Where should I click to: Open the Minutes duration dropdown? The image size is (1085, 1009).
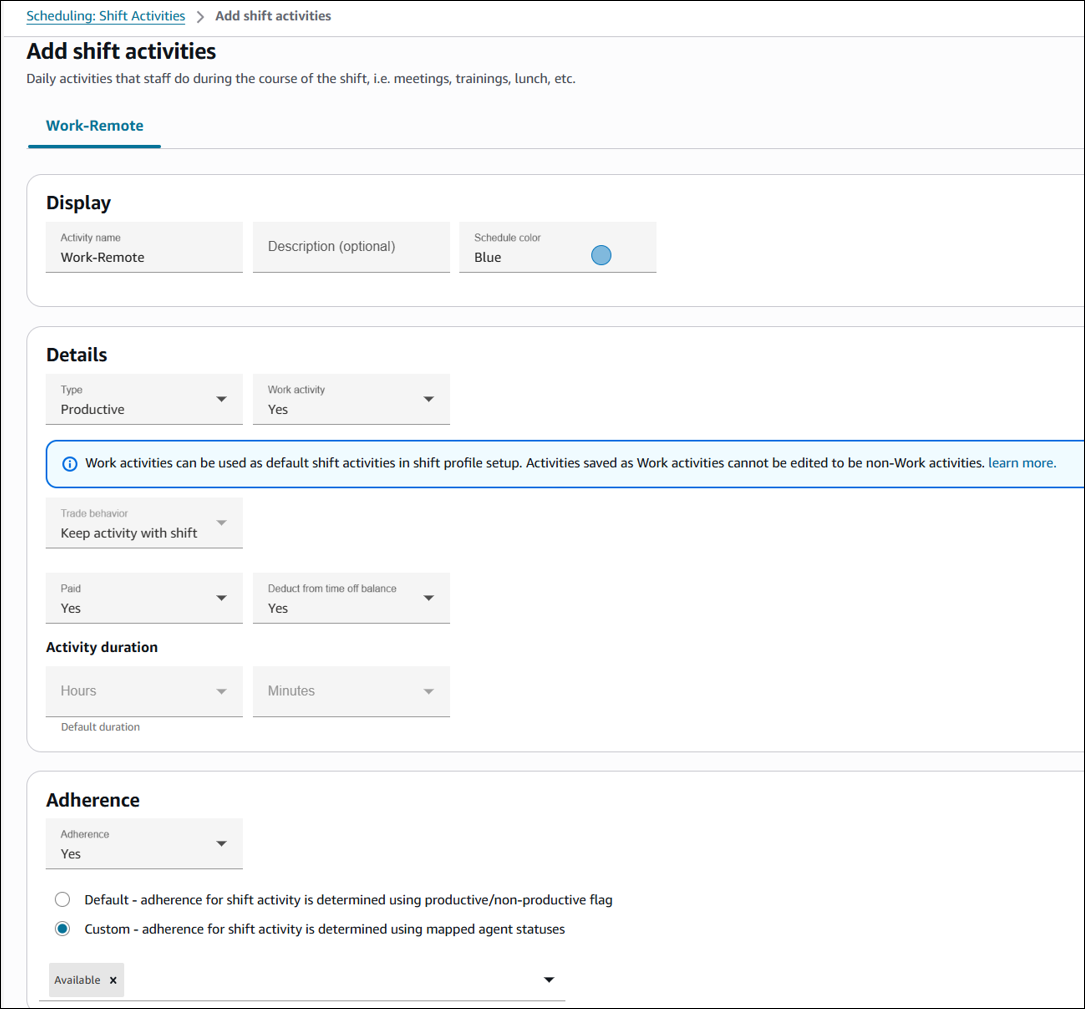click(x=351, y=691)
